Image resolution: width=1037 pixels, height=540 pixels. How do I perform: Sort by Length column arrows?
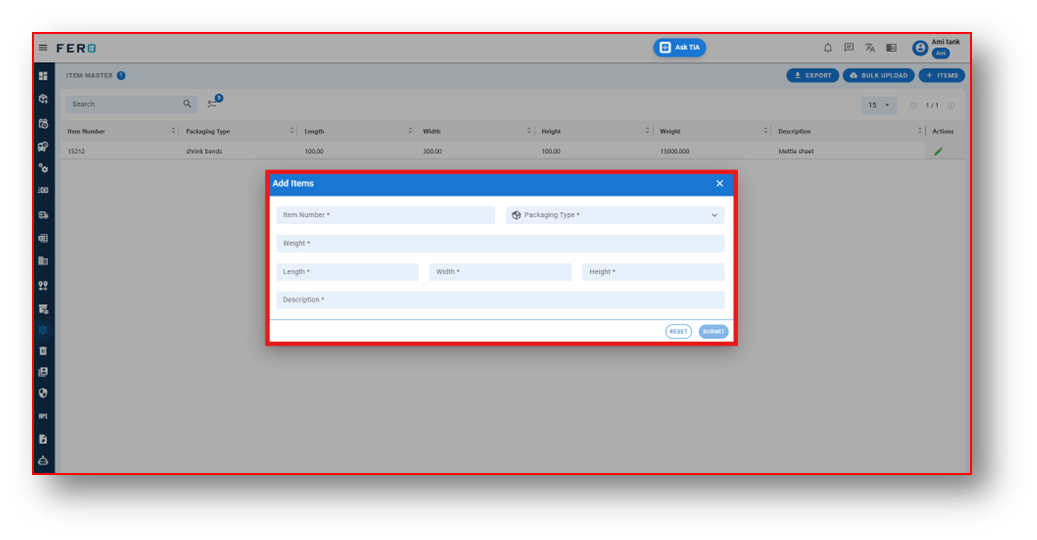[x=410, y=131]
